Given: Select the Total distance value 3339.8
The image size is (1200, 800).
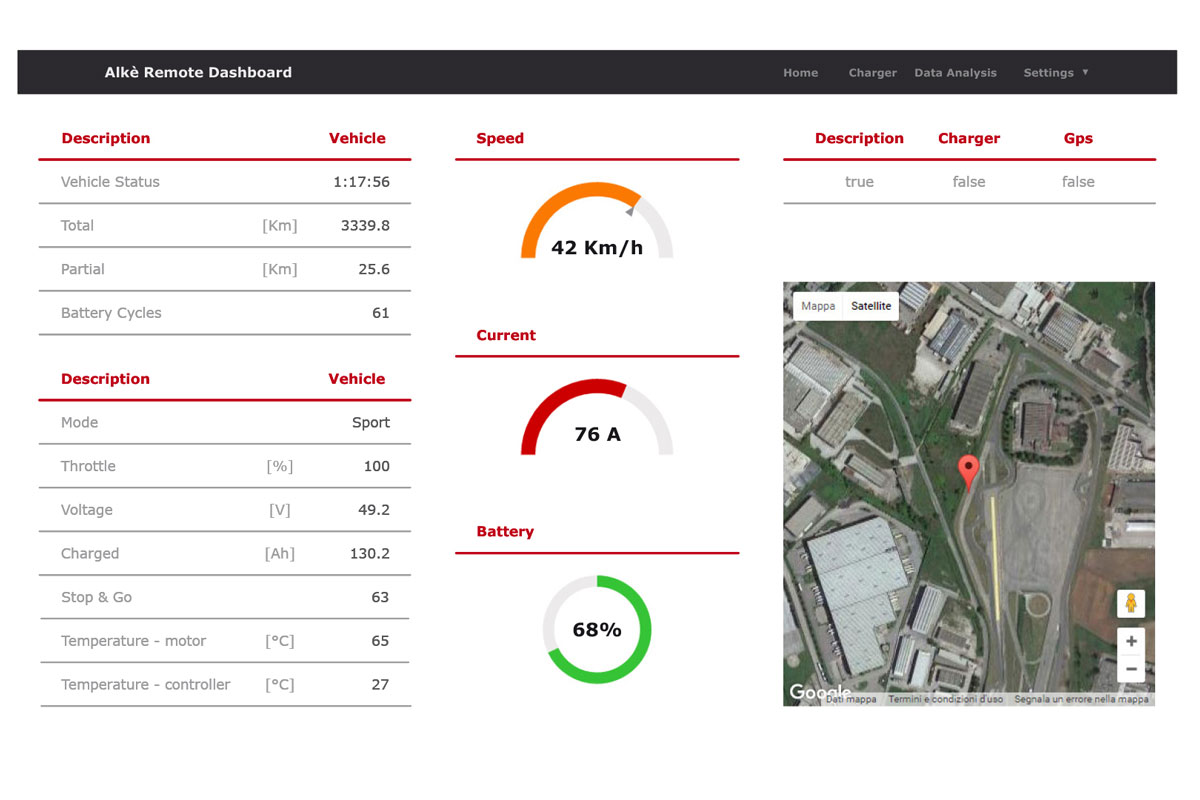Looking at the screenshot, I should pyautogui.click(x=365, y=226).
